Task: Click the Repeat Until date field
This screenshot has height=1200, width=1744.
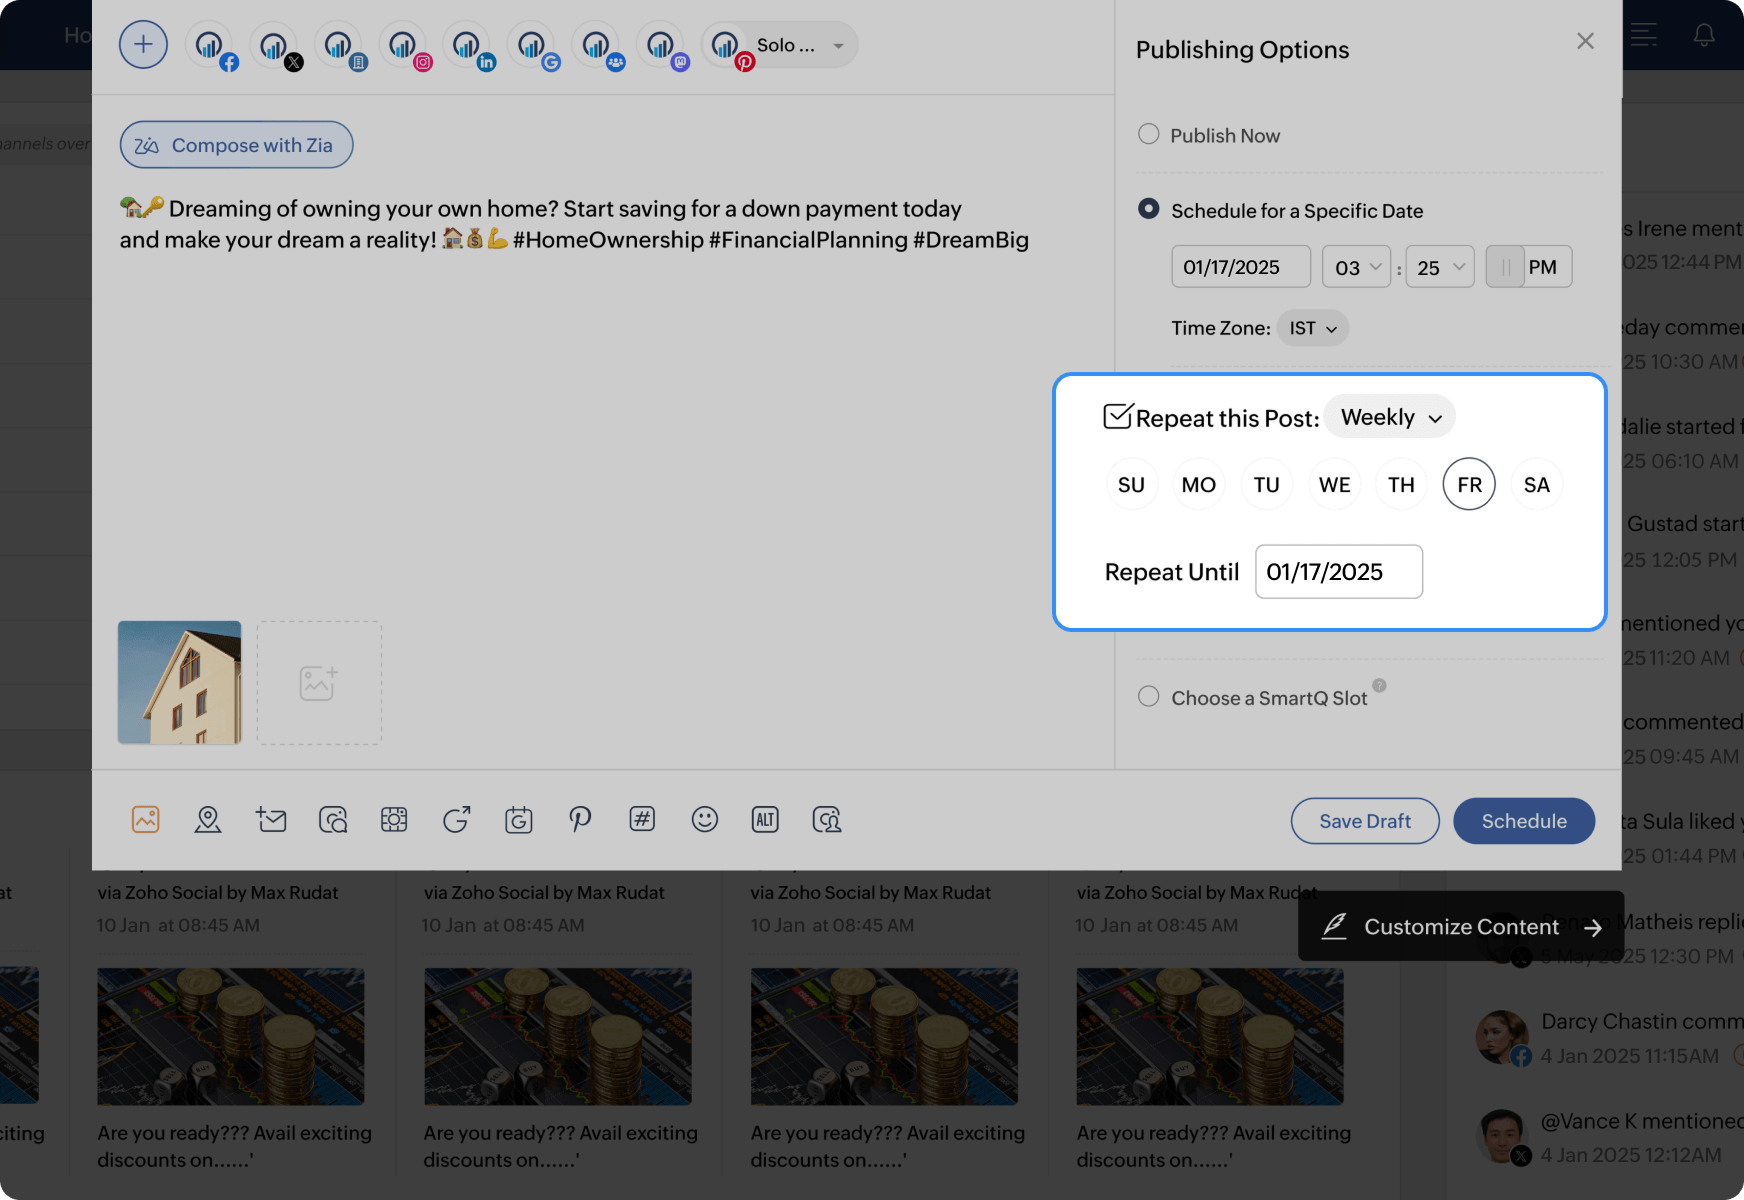Action: (1338, 572)
